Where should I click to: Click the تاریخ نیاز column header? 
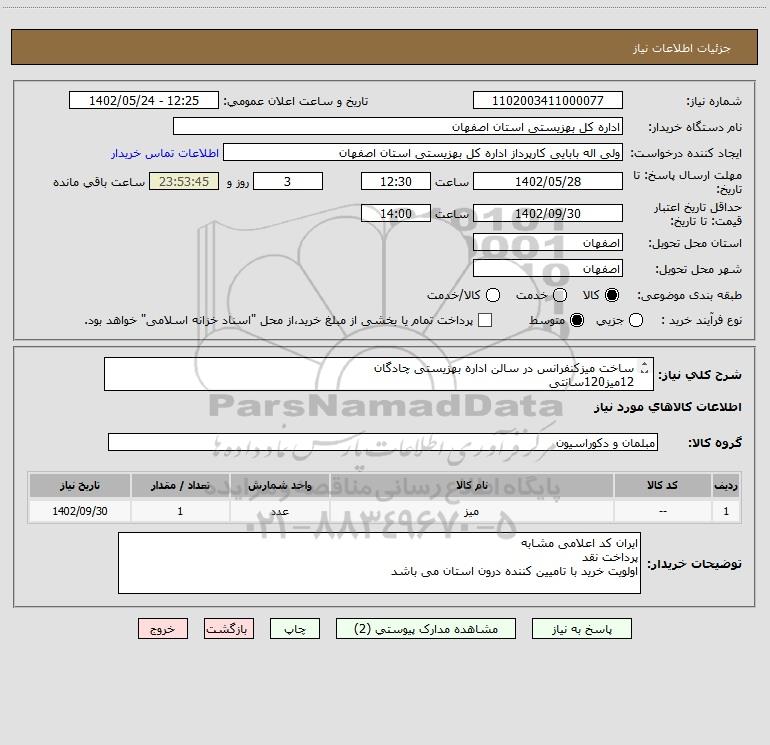[x=80, y=485]
